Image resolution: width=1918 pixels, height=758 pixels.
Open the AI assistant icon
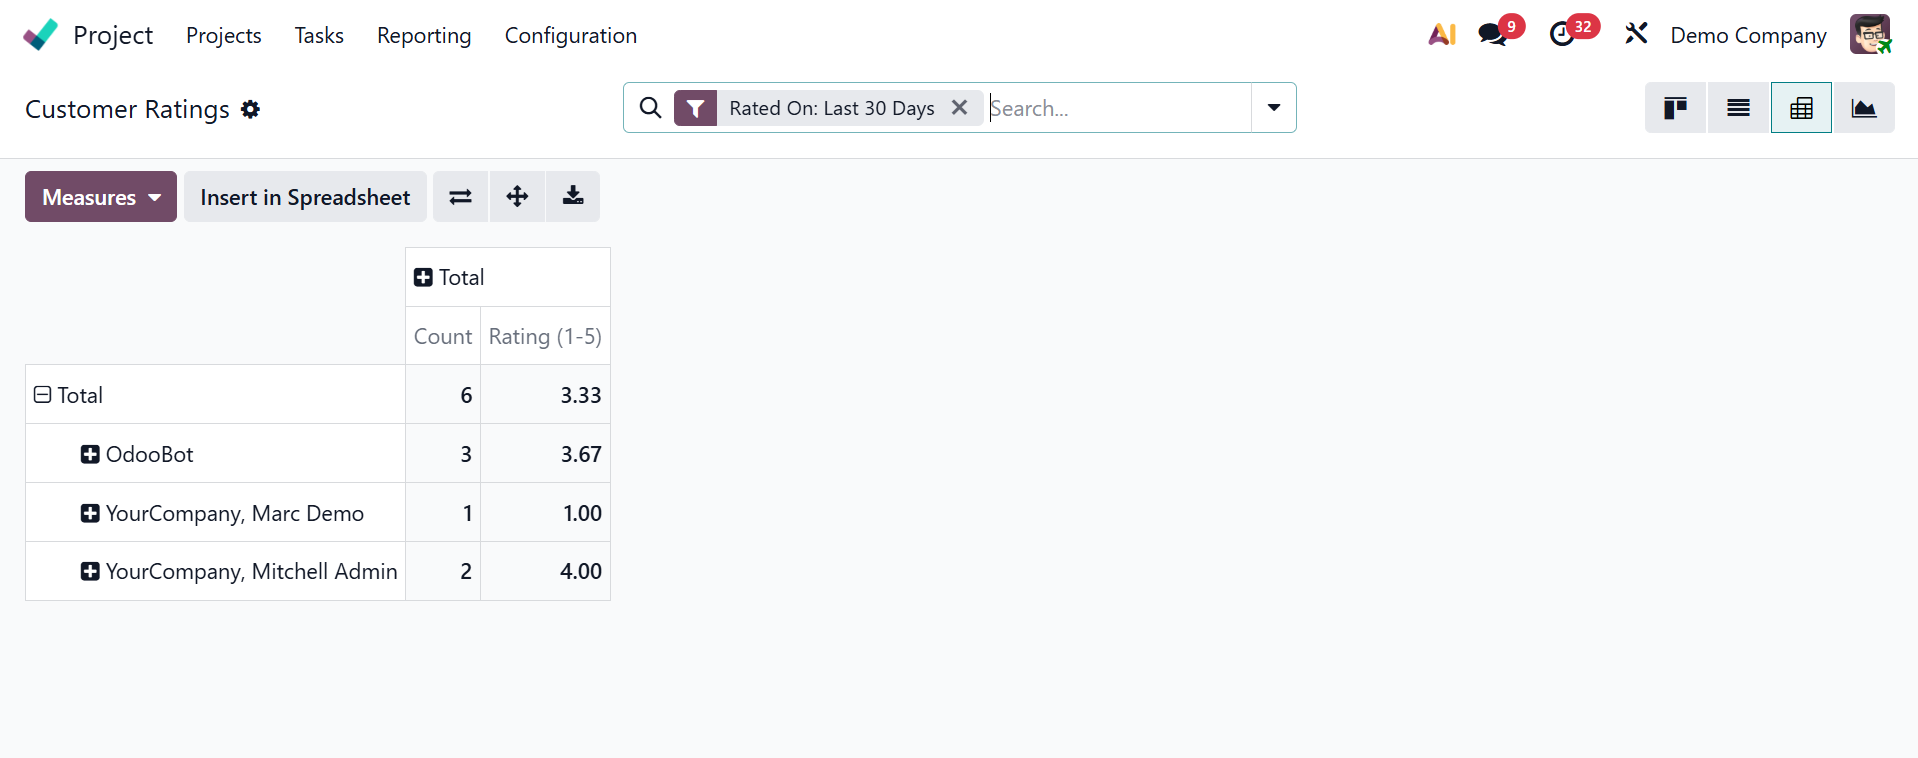click(1441, 35)
